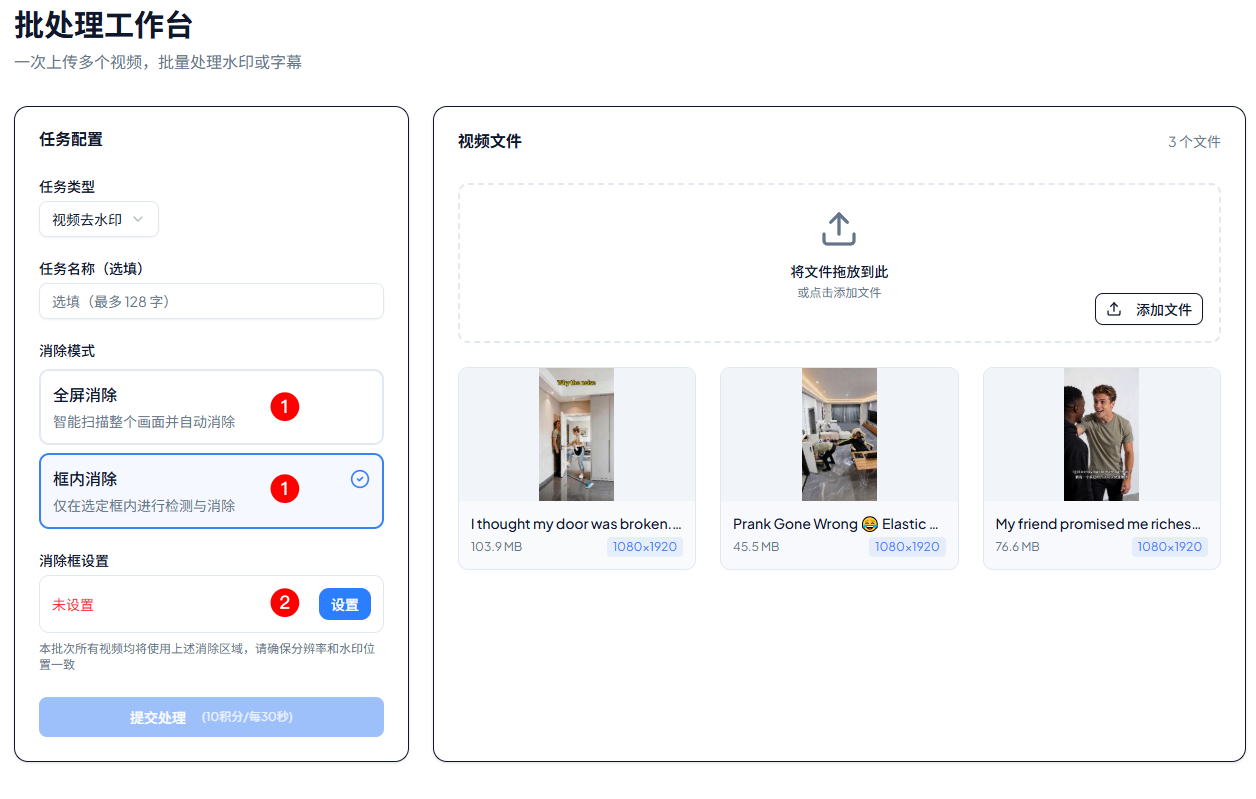
Task: Open thumbnail of "Prank Gone Wrong" video
Action: tap(839, 434)
